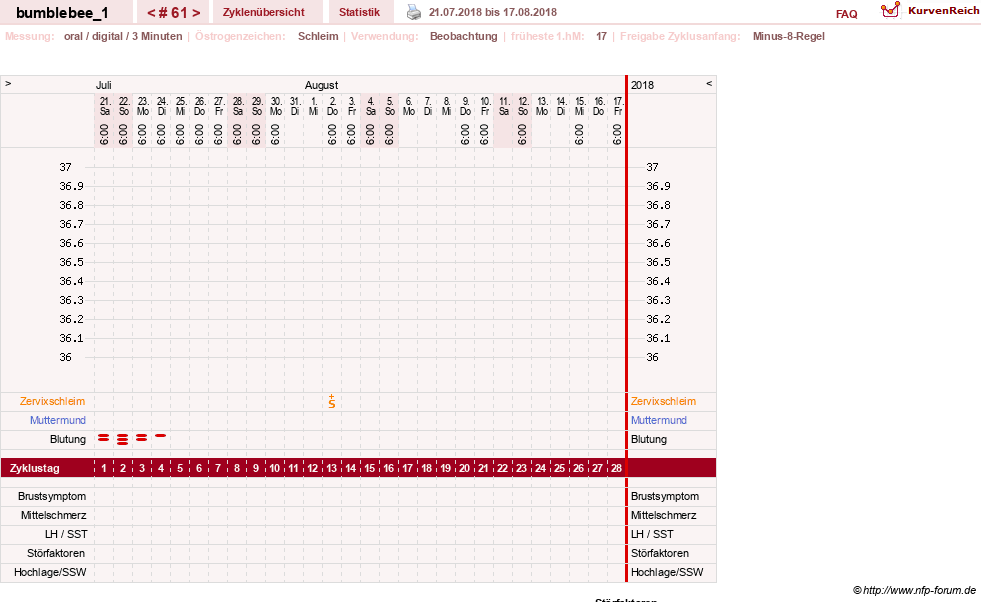
Task: Click the 36 label on right temperature axis
Action: click(x=653, y=357)
